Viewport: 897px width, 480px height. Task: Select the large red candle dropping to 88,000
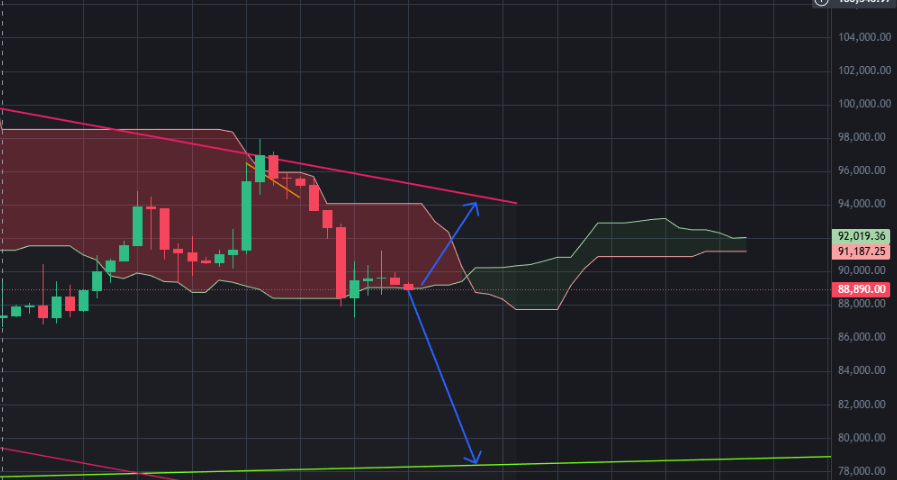[x=341, y=262]
